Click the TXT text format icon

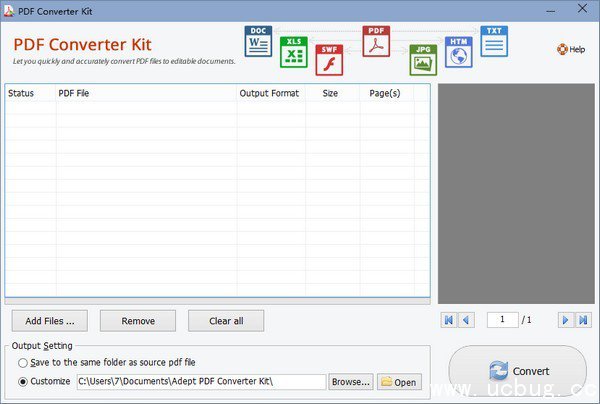point(494,41)
